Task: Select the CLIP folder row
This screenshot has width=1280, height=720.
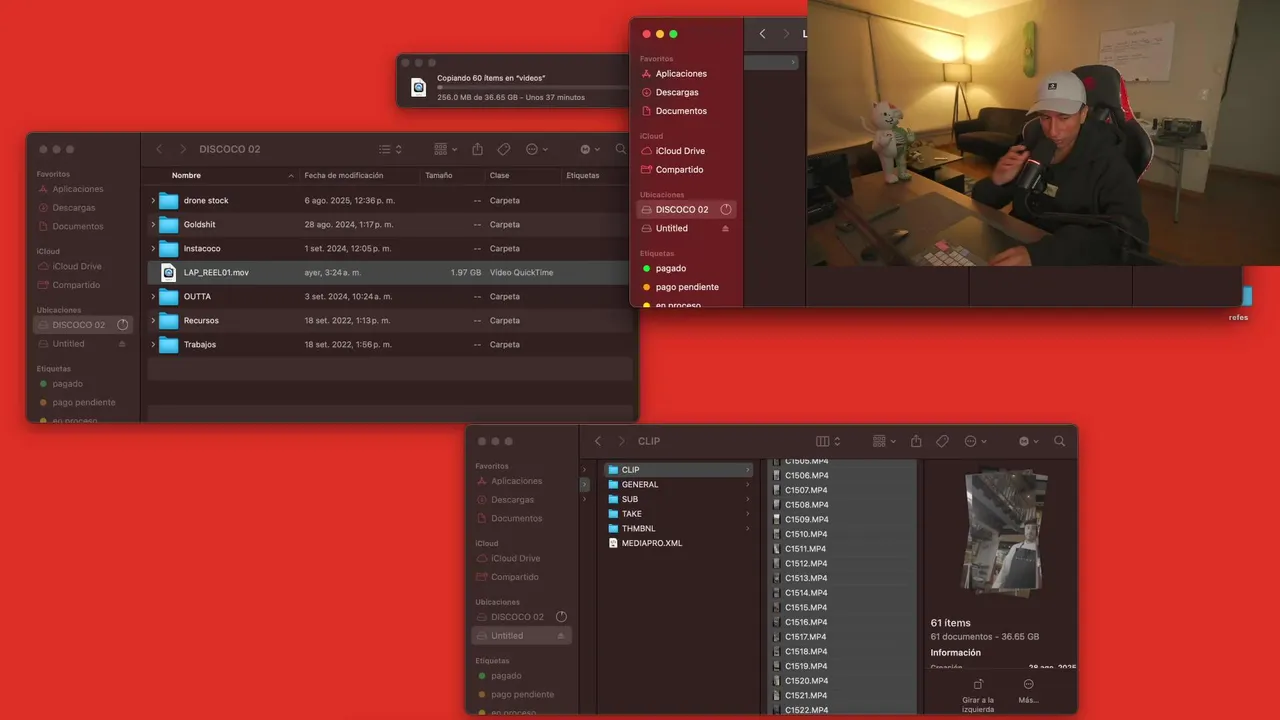Action: pyautogui.click(x=678, y=470)
